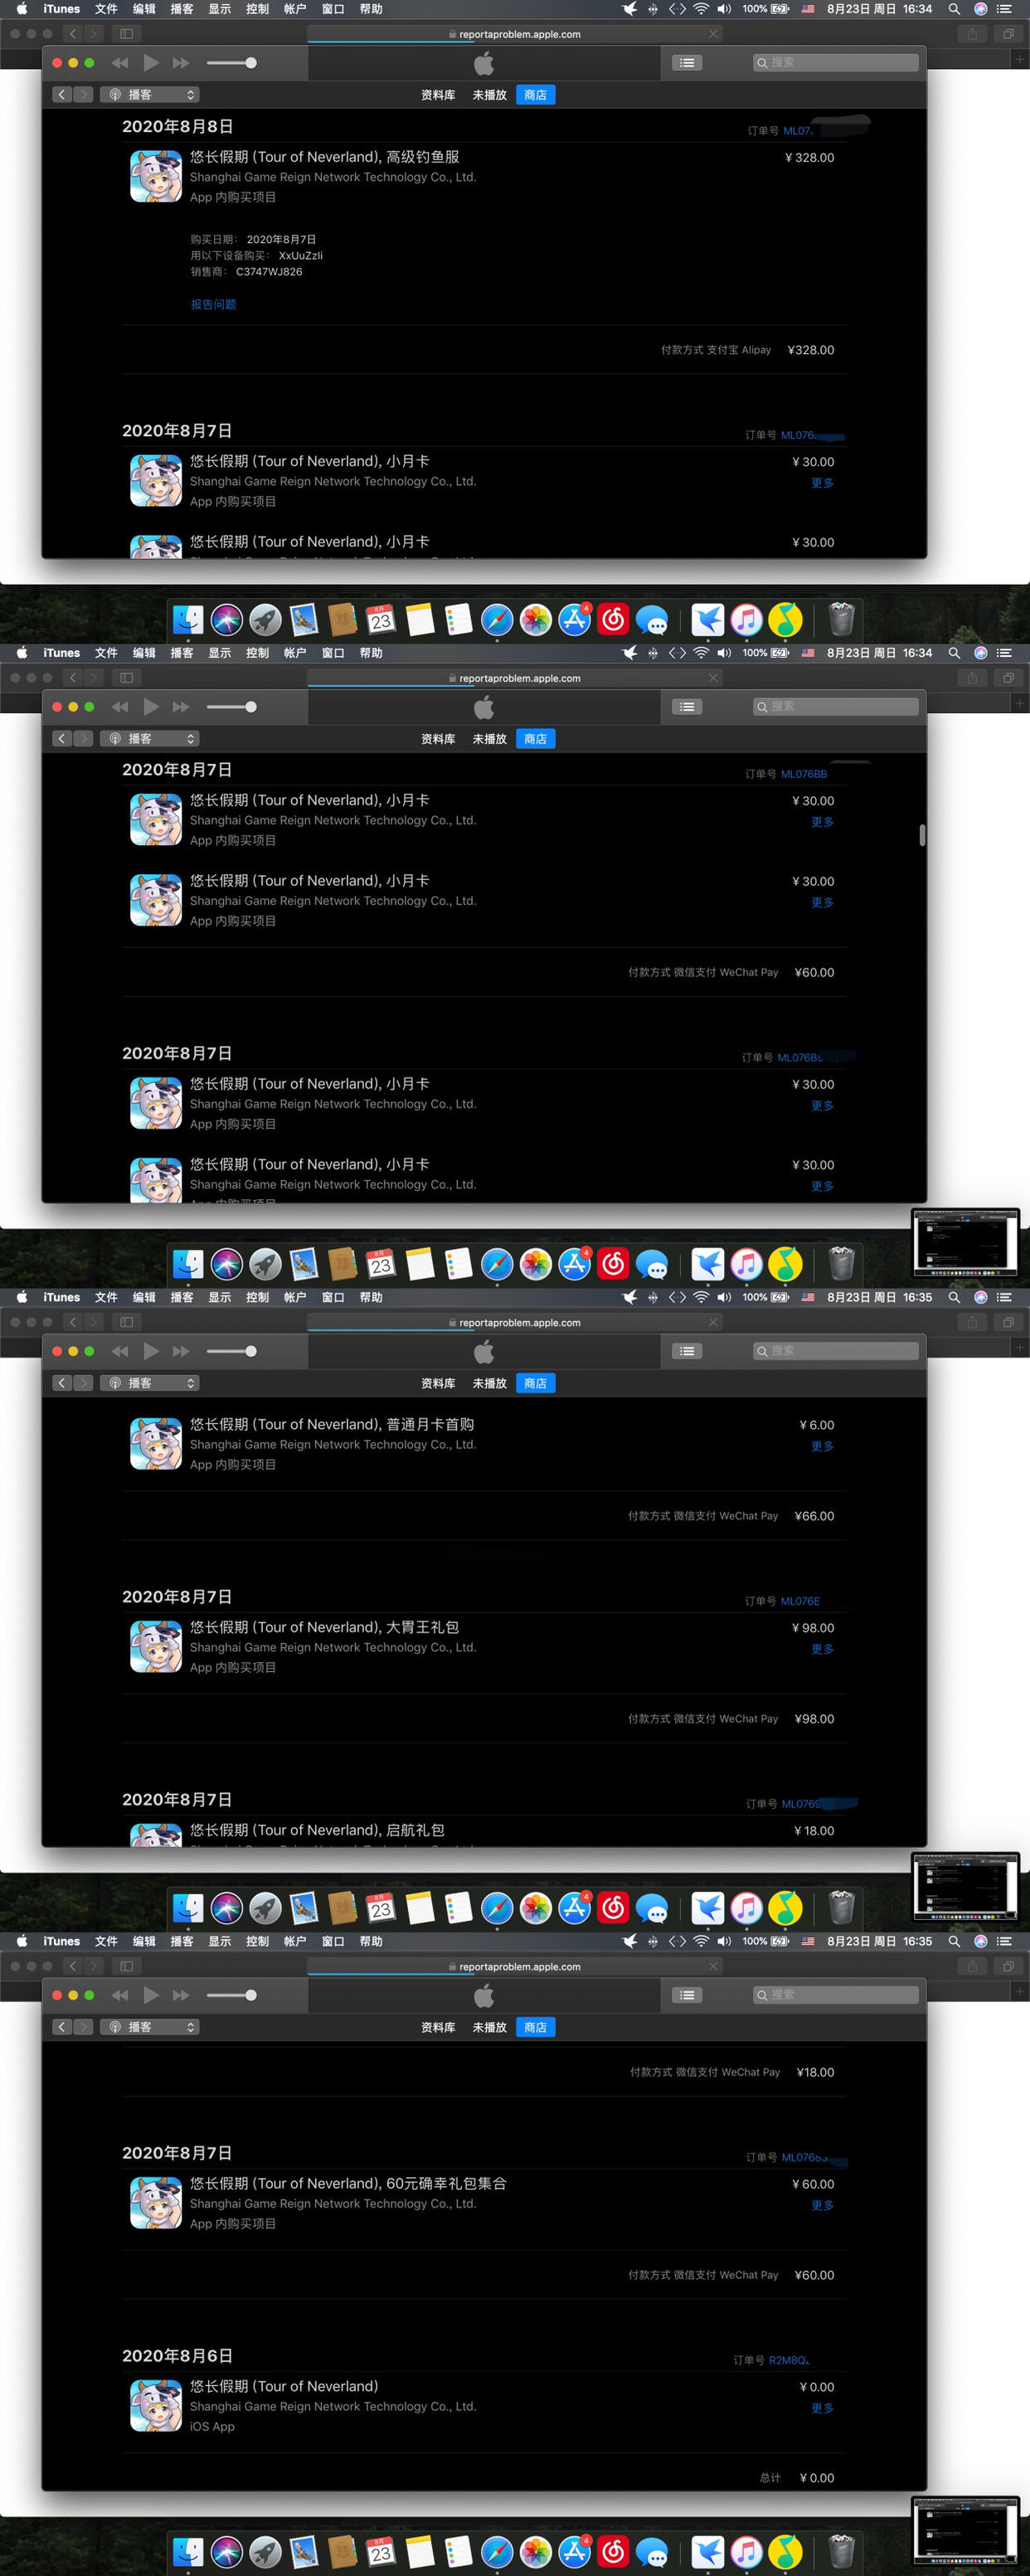Click the volume slider above the 2020年8月8日 order
Viewport: 1030px width, 2576px height.
click(231, 63)
